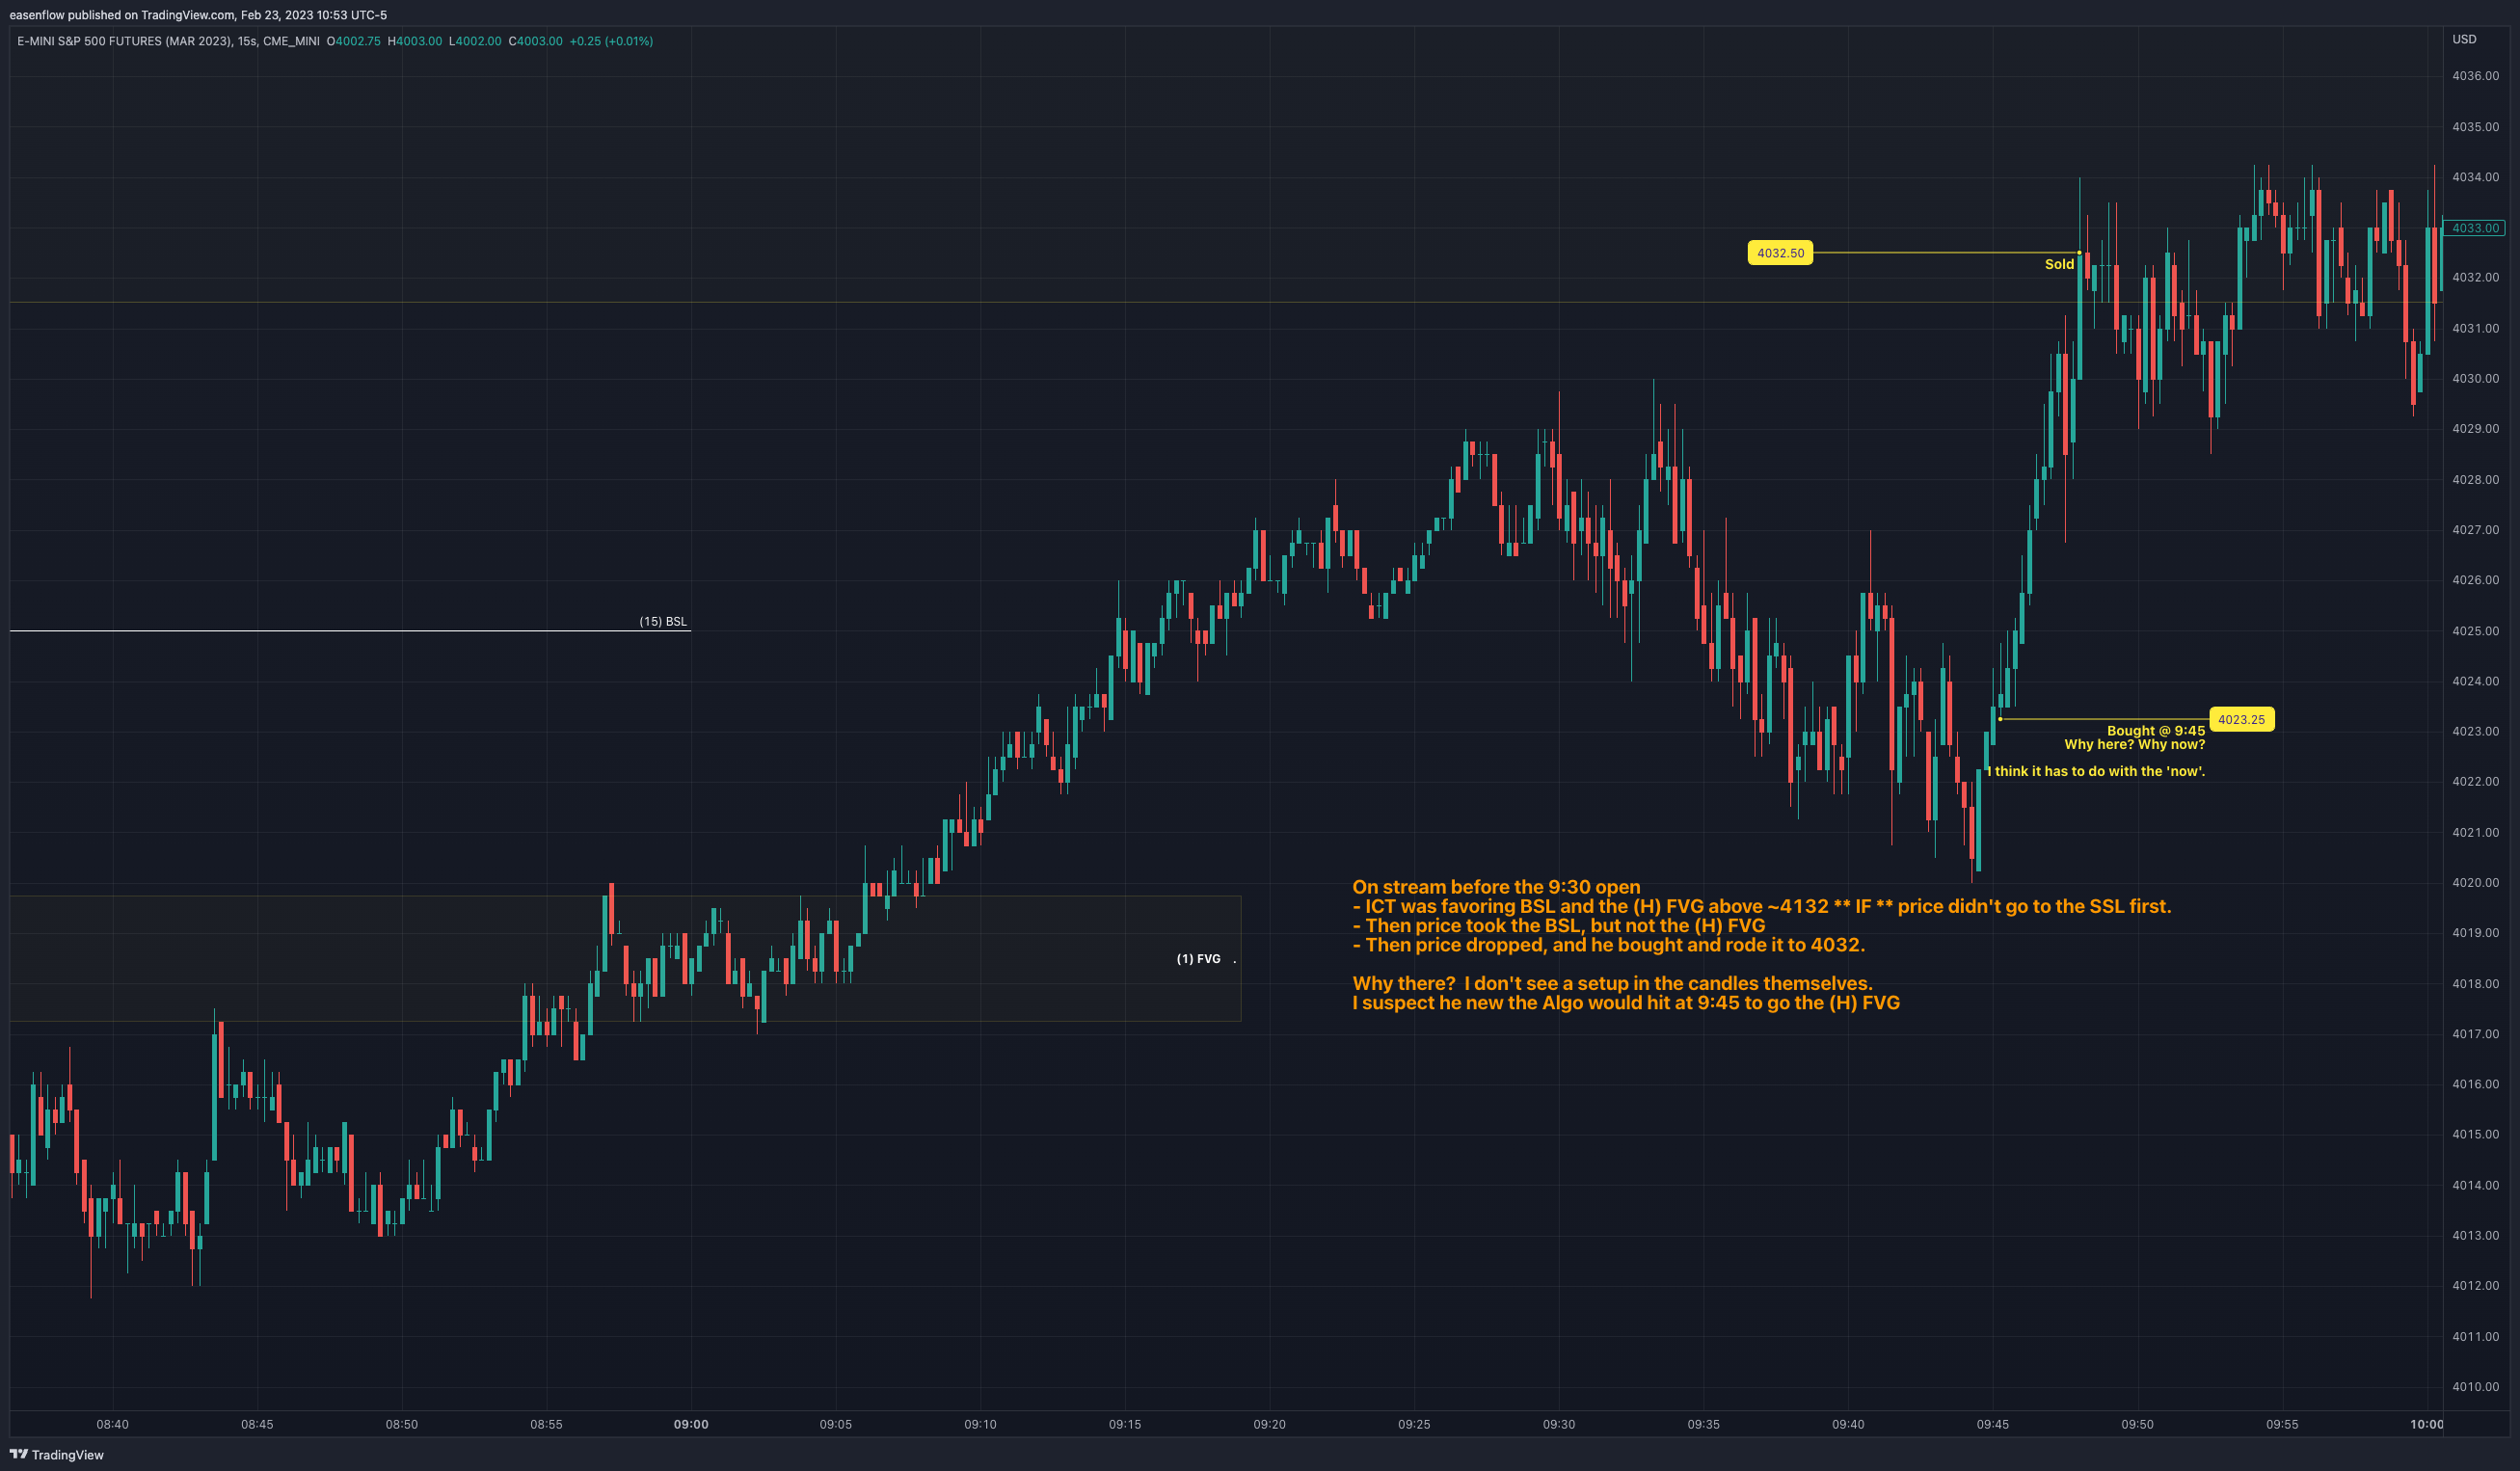Click the 08:40 time axis label

coord(113,1424)
